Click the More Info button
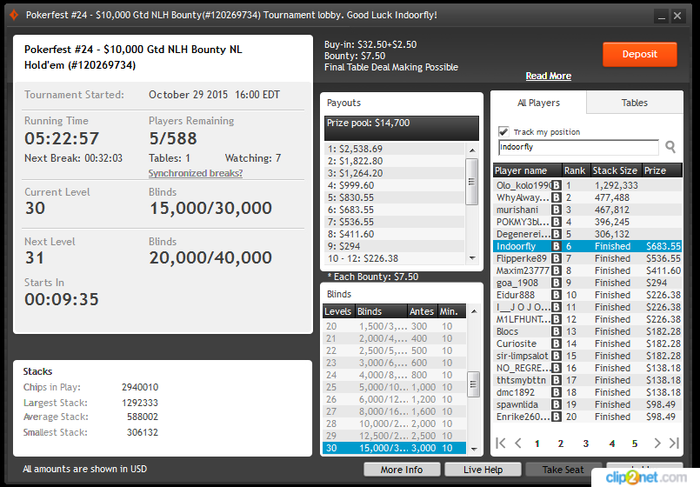 point(402,470)
